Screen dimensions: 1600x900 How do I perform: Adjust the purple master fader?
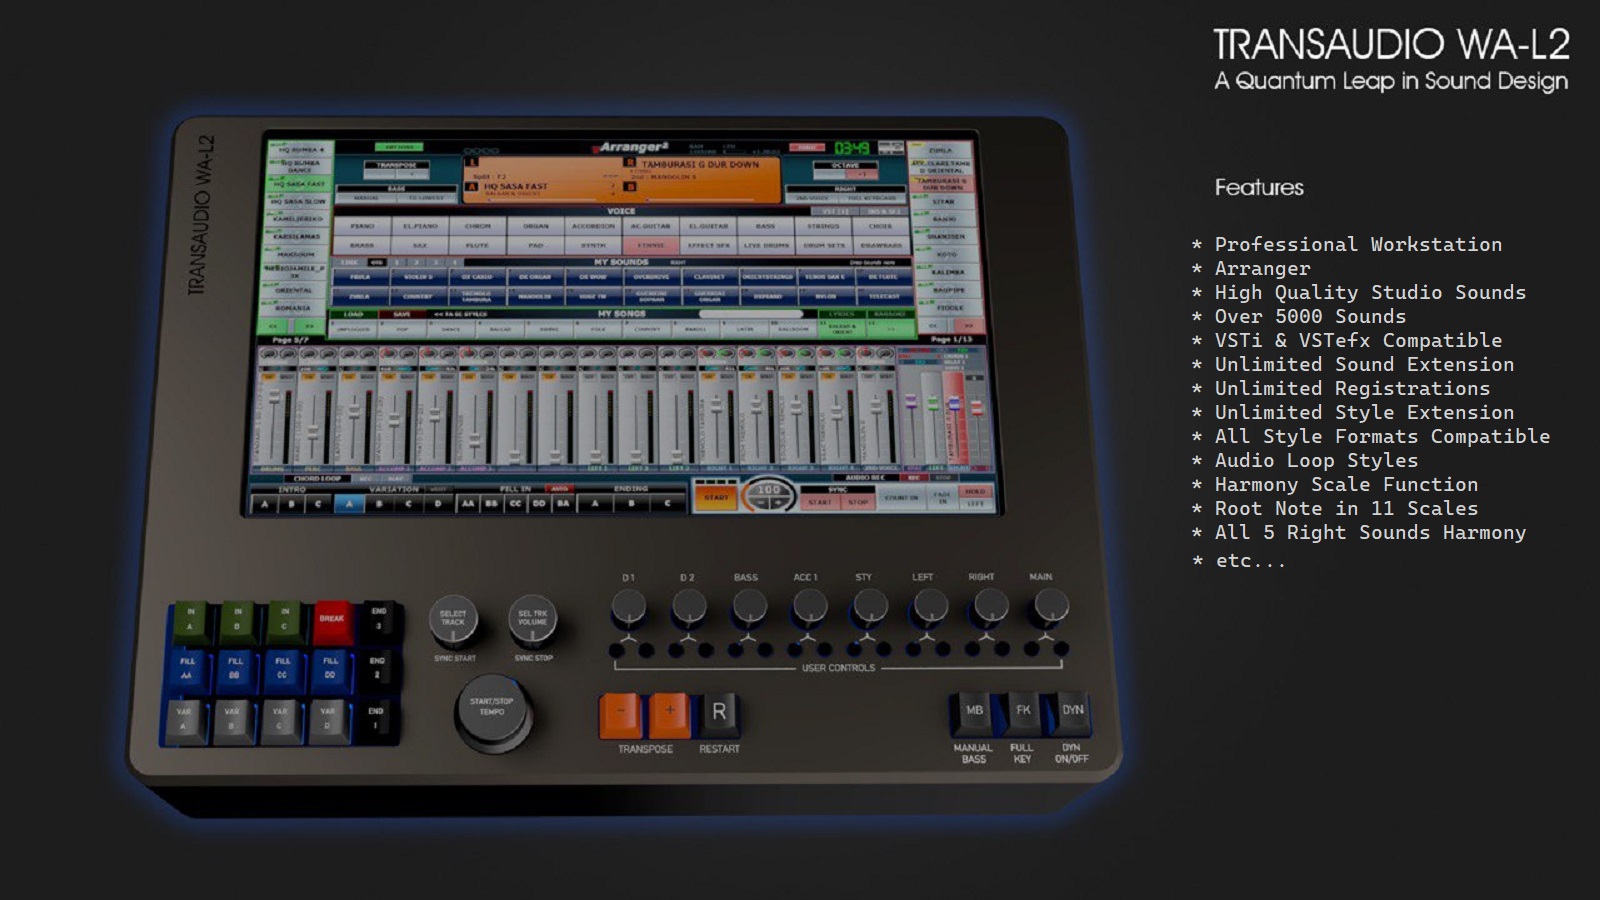point(911,402)
